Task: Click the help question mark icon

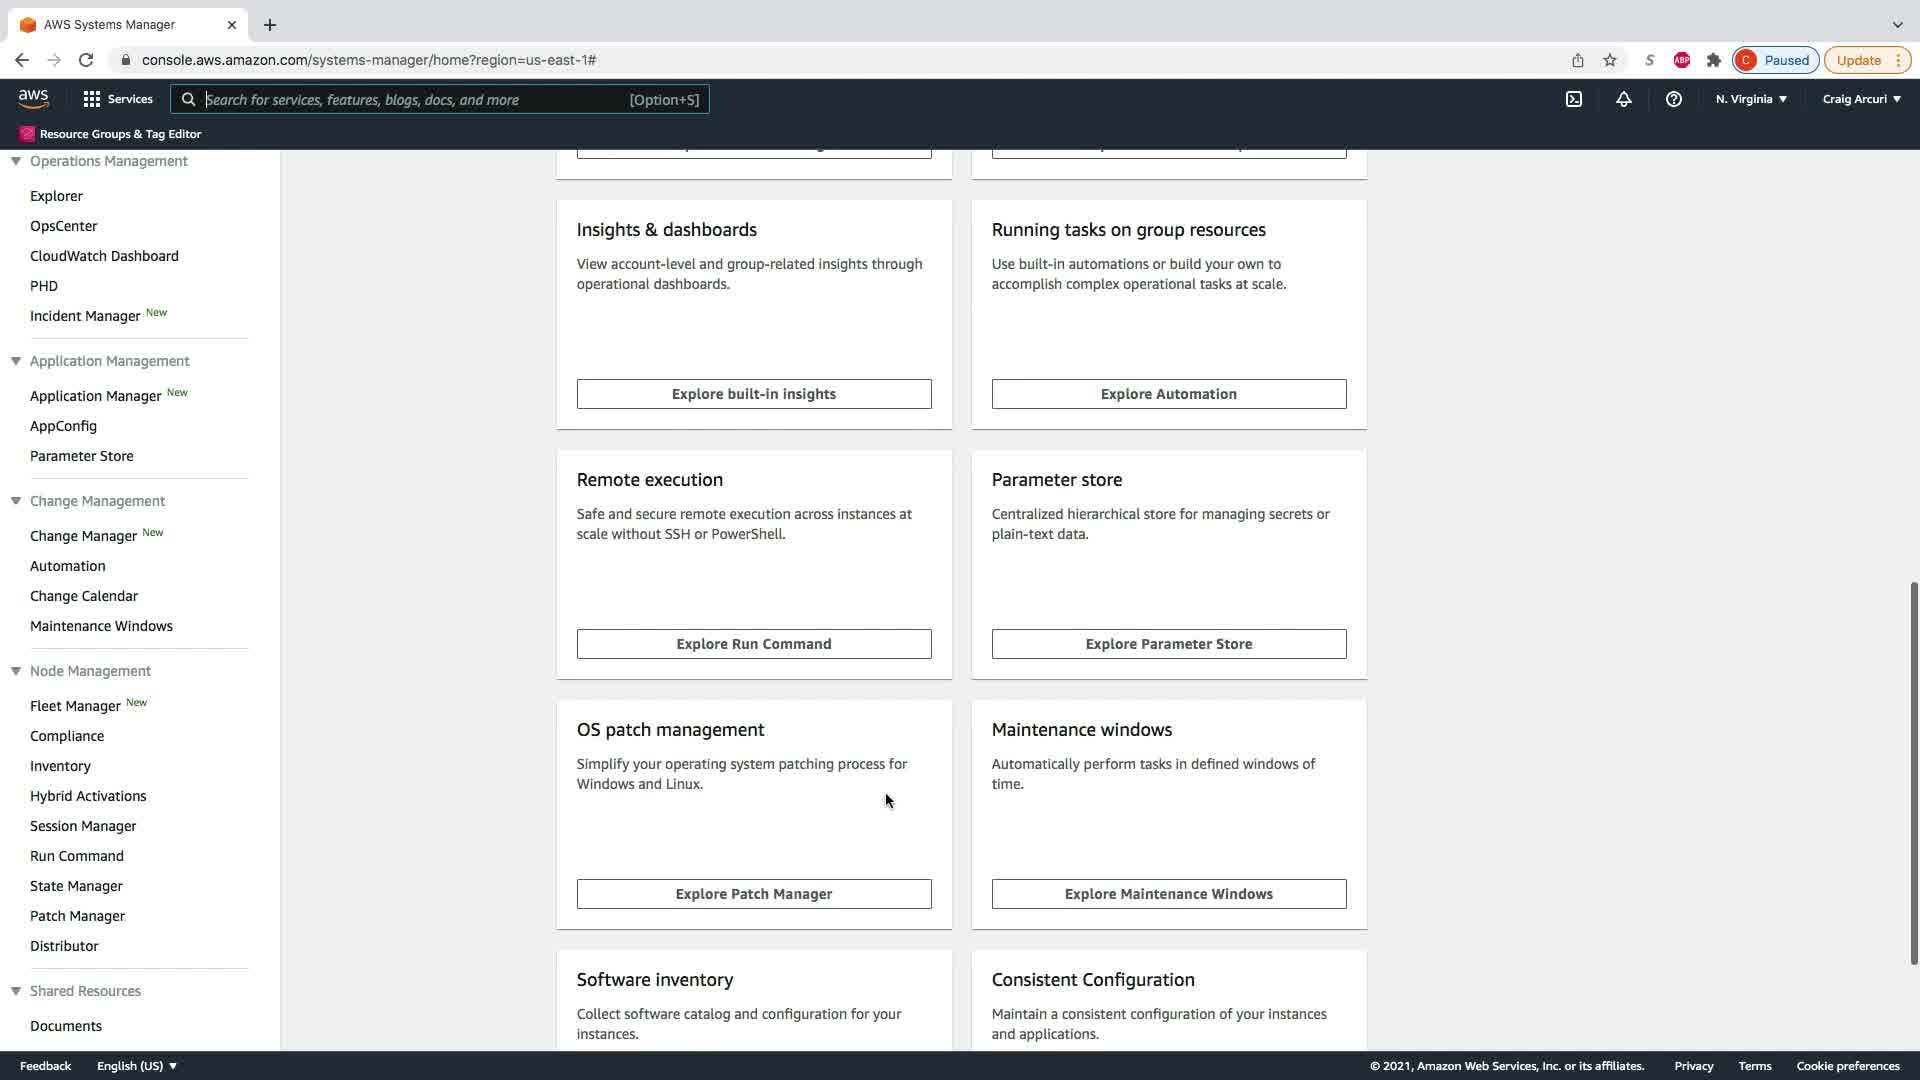Action: tap(1673, 99)
